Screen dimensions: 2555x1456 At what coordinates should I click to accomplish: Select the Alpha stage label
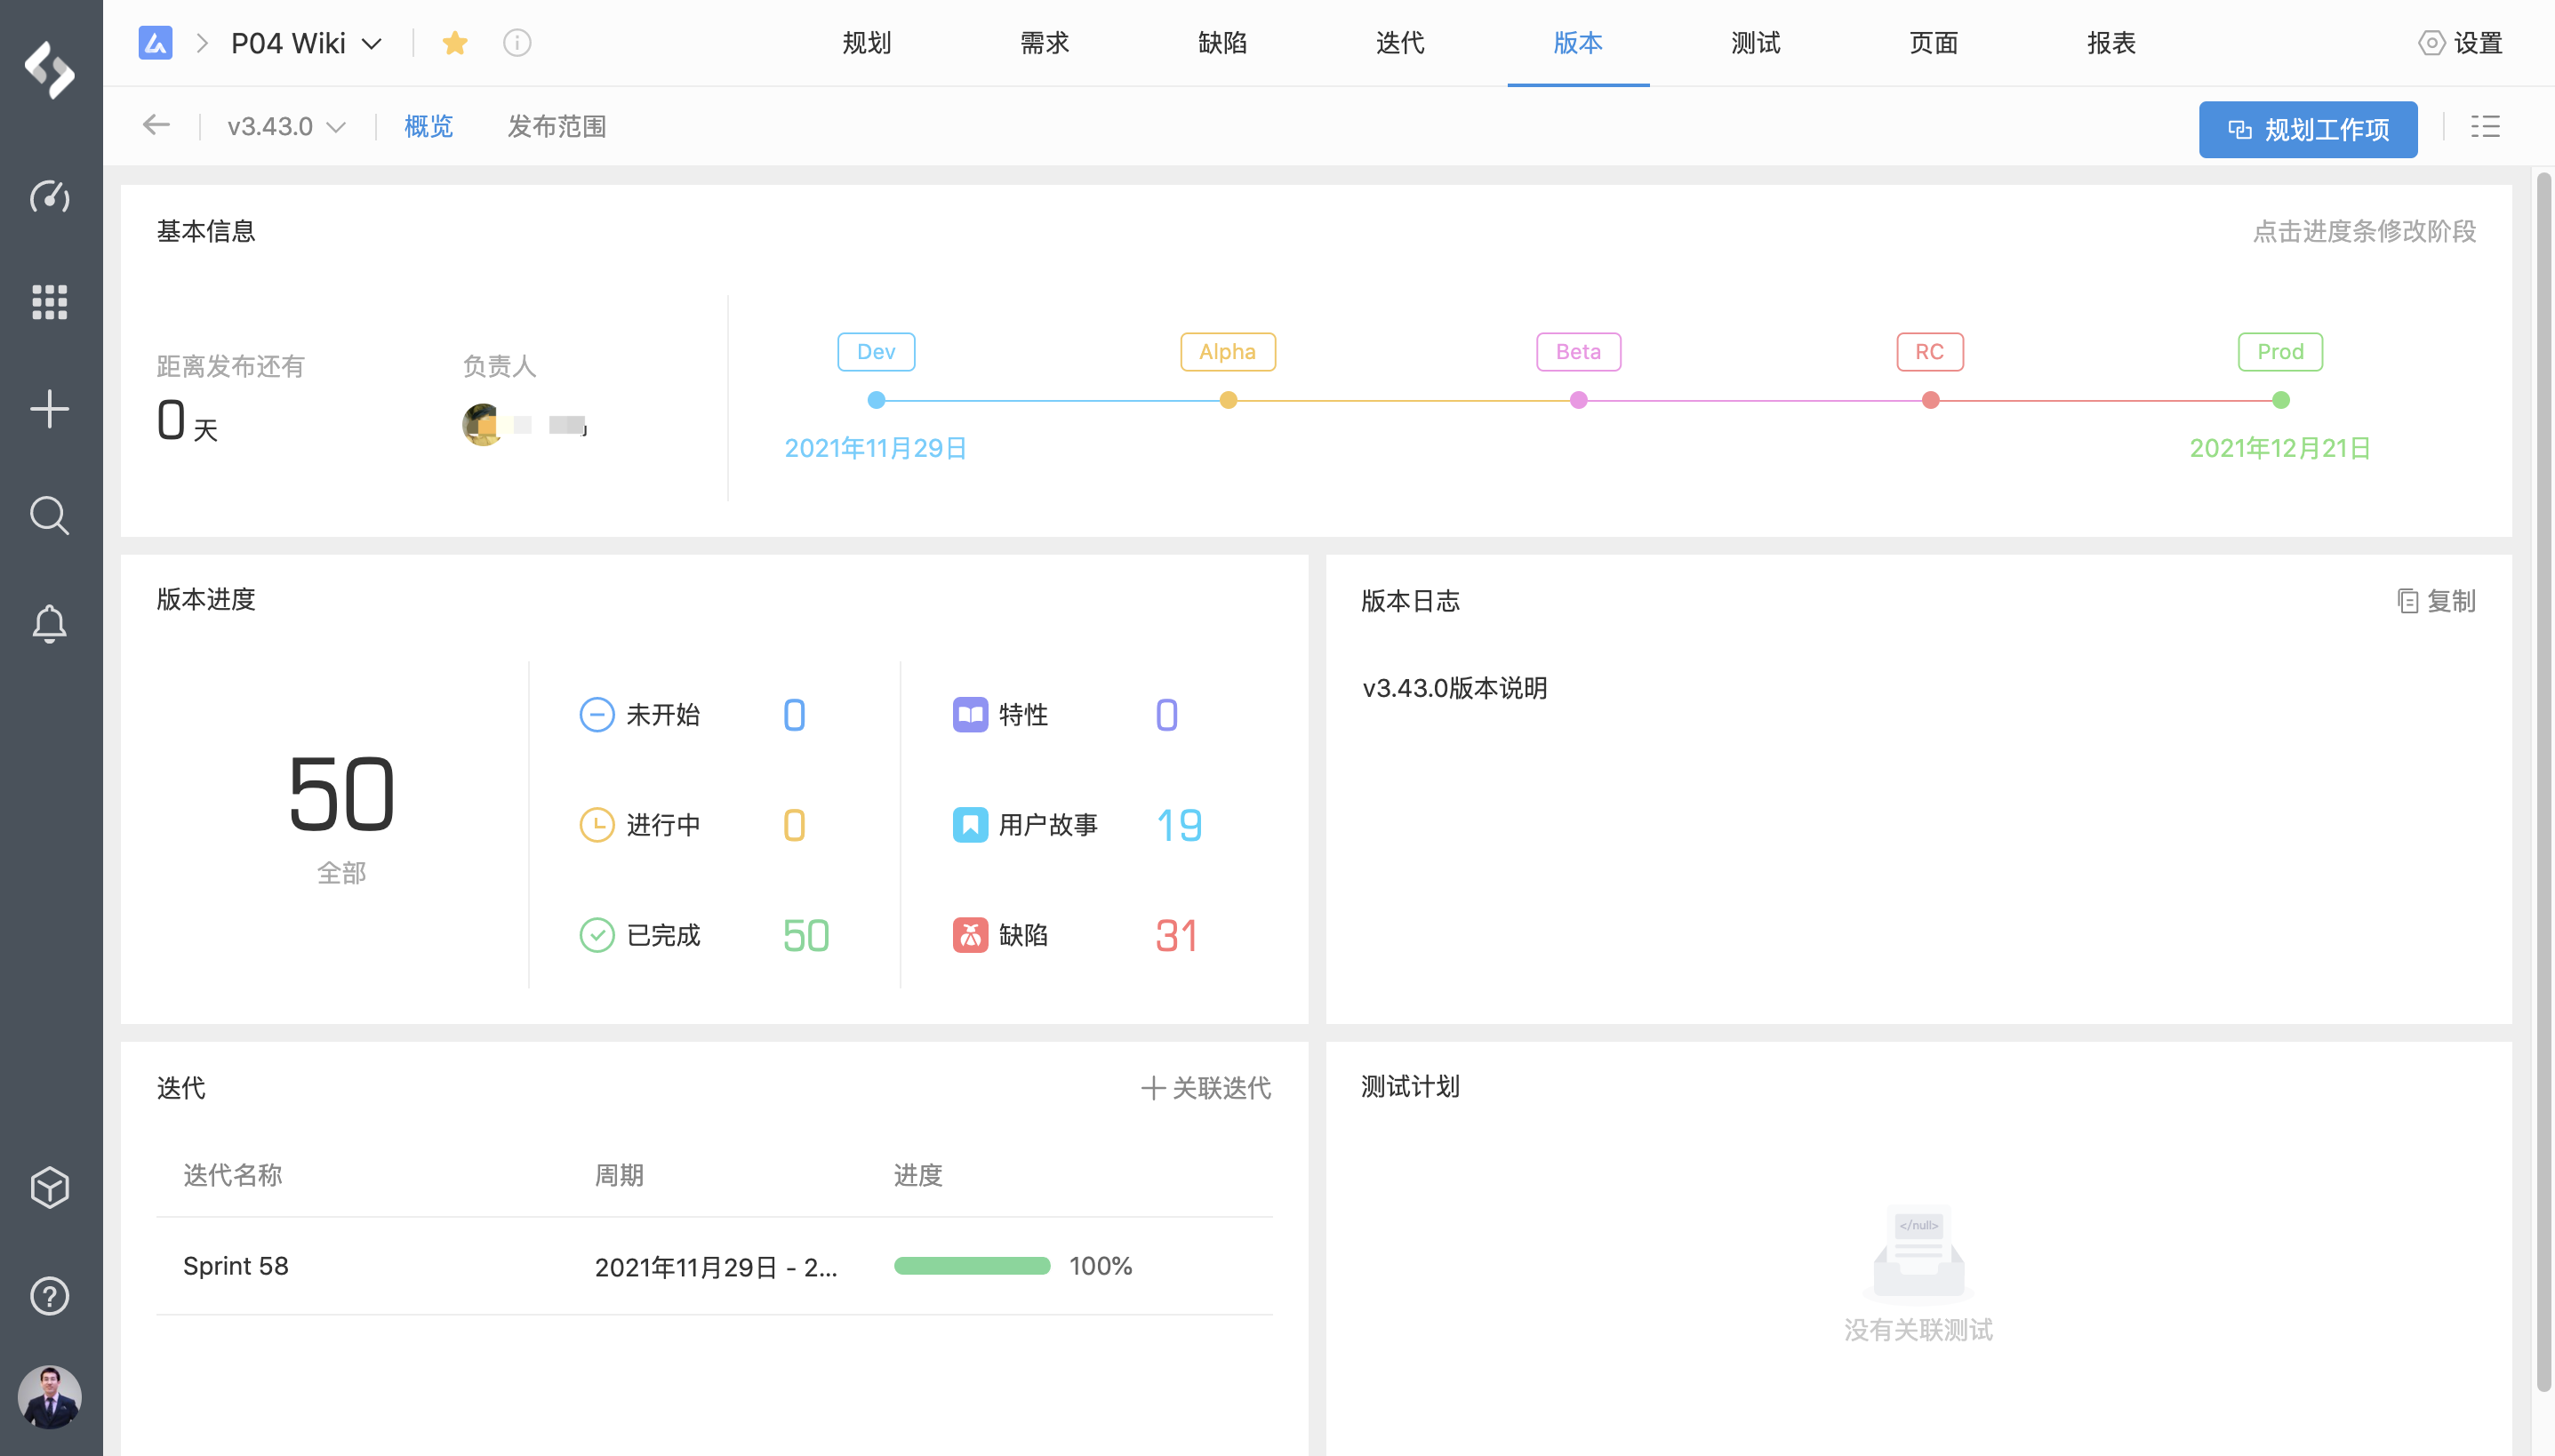(x=1227, y=352)
